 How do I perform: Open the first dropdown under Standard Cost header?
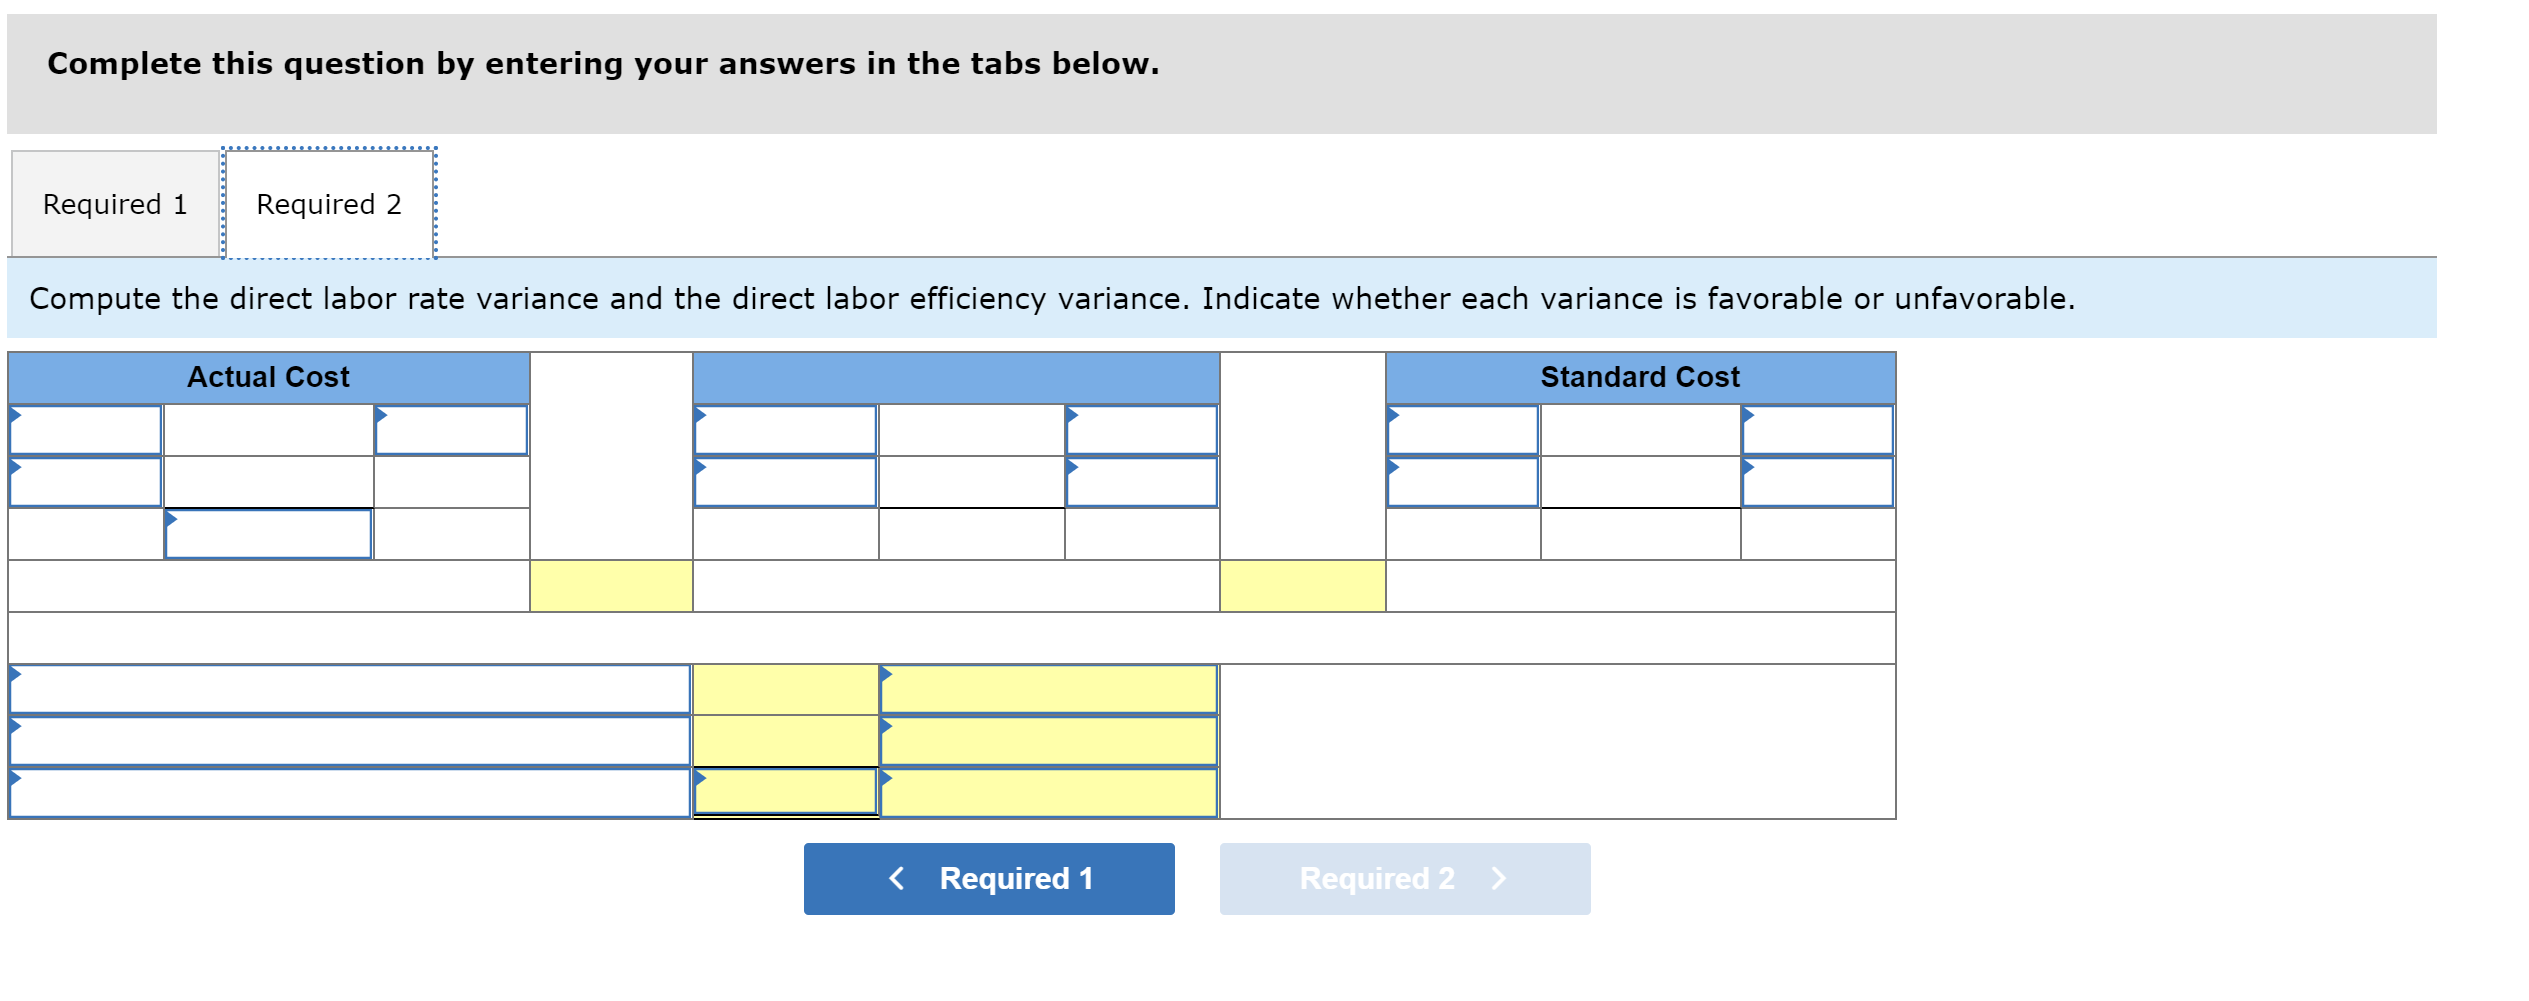tap(1462, 430)
